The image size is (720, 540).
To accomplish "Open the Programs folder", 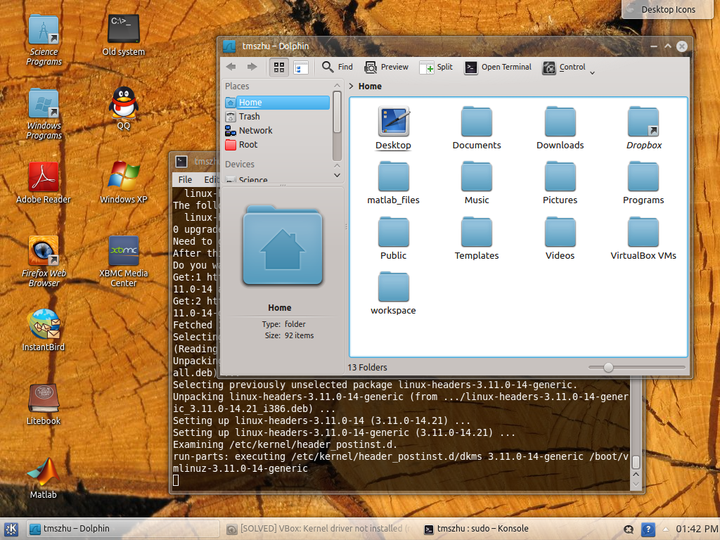I will click(x=643, y=183).
